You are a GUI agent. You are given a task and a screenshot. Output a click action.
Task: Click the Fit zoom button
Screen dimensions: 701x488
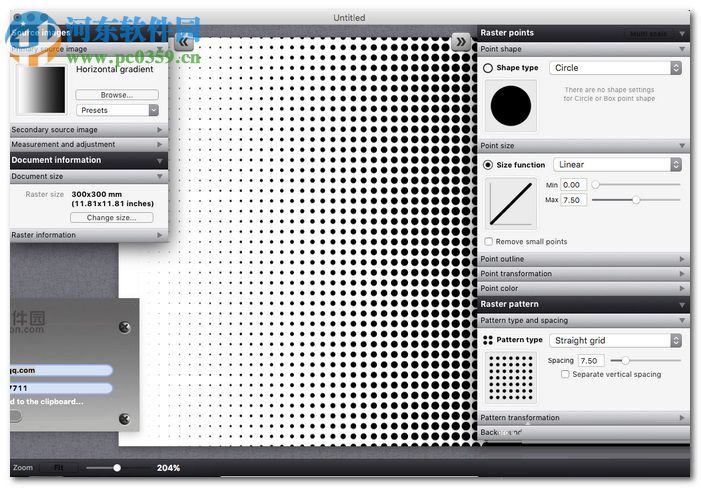tap(58, 468)
